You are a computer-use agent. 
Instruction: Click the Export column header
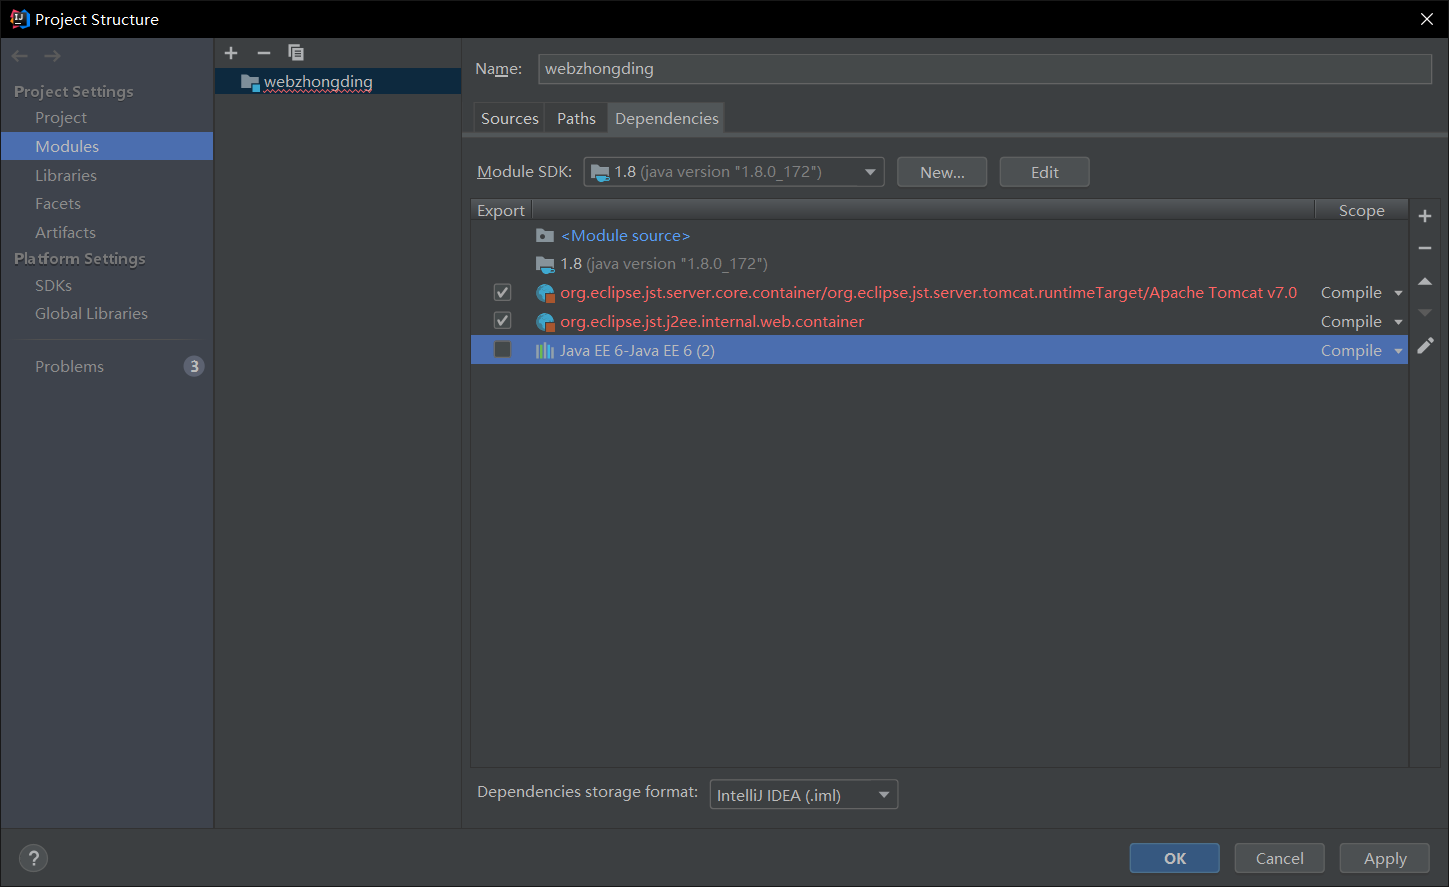coord(501,210)
